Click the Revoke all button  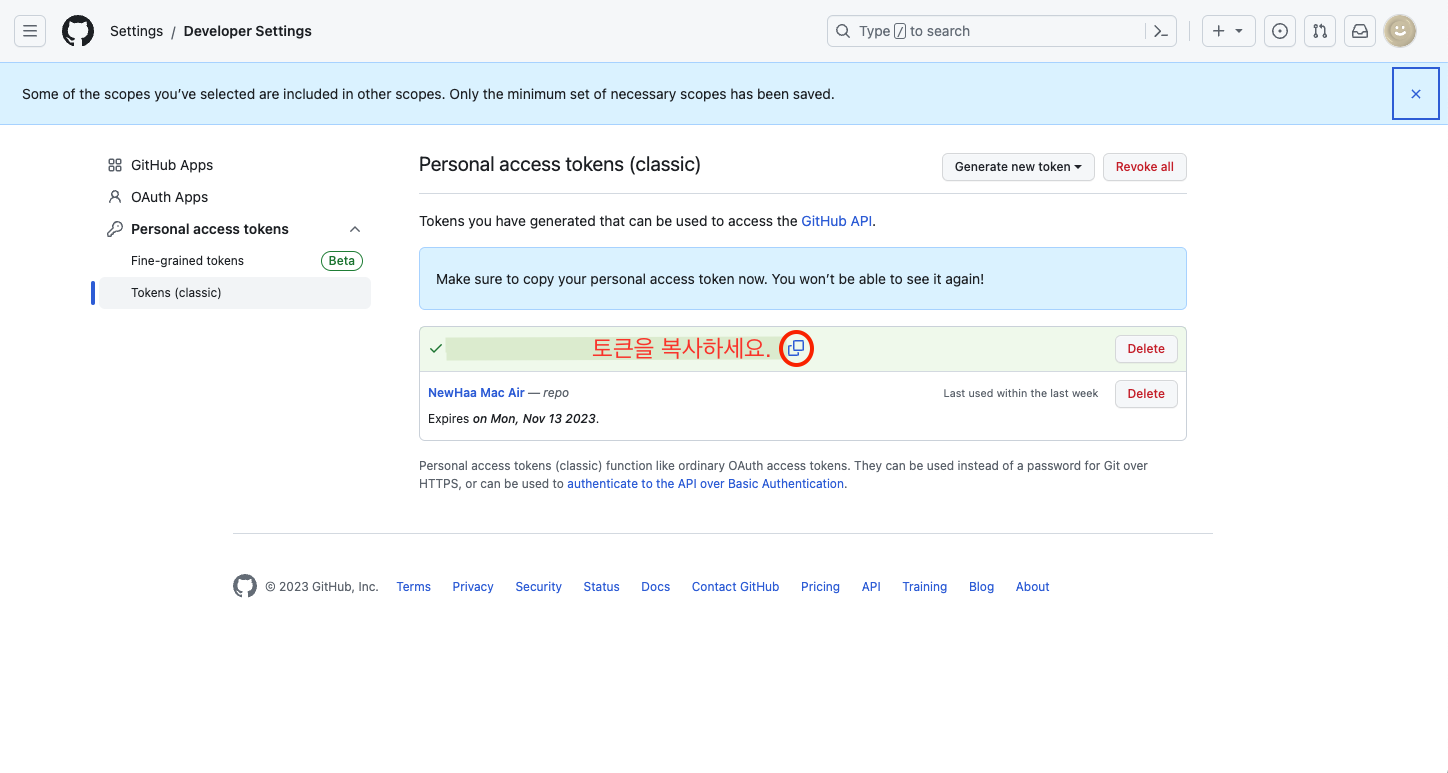(1145, 167)
